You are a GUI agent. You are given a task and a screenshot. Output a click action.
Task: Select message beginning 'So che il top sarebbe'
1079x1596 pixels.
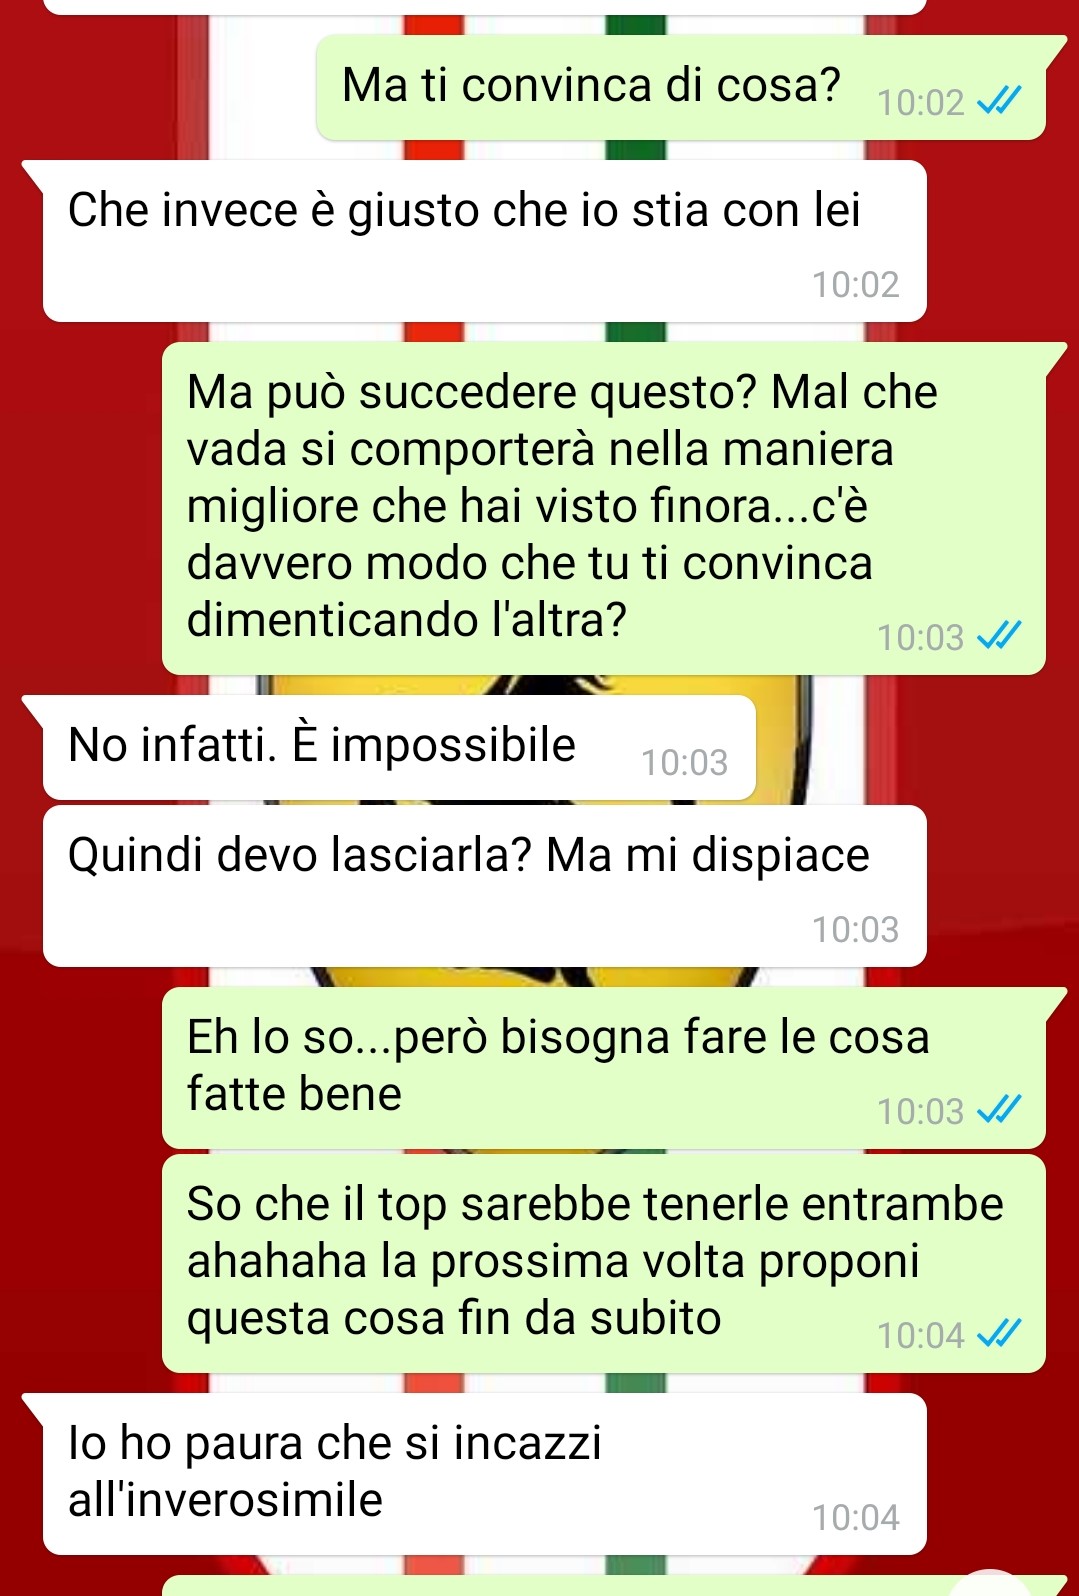[604, 1263]
